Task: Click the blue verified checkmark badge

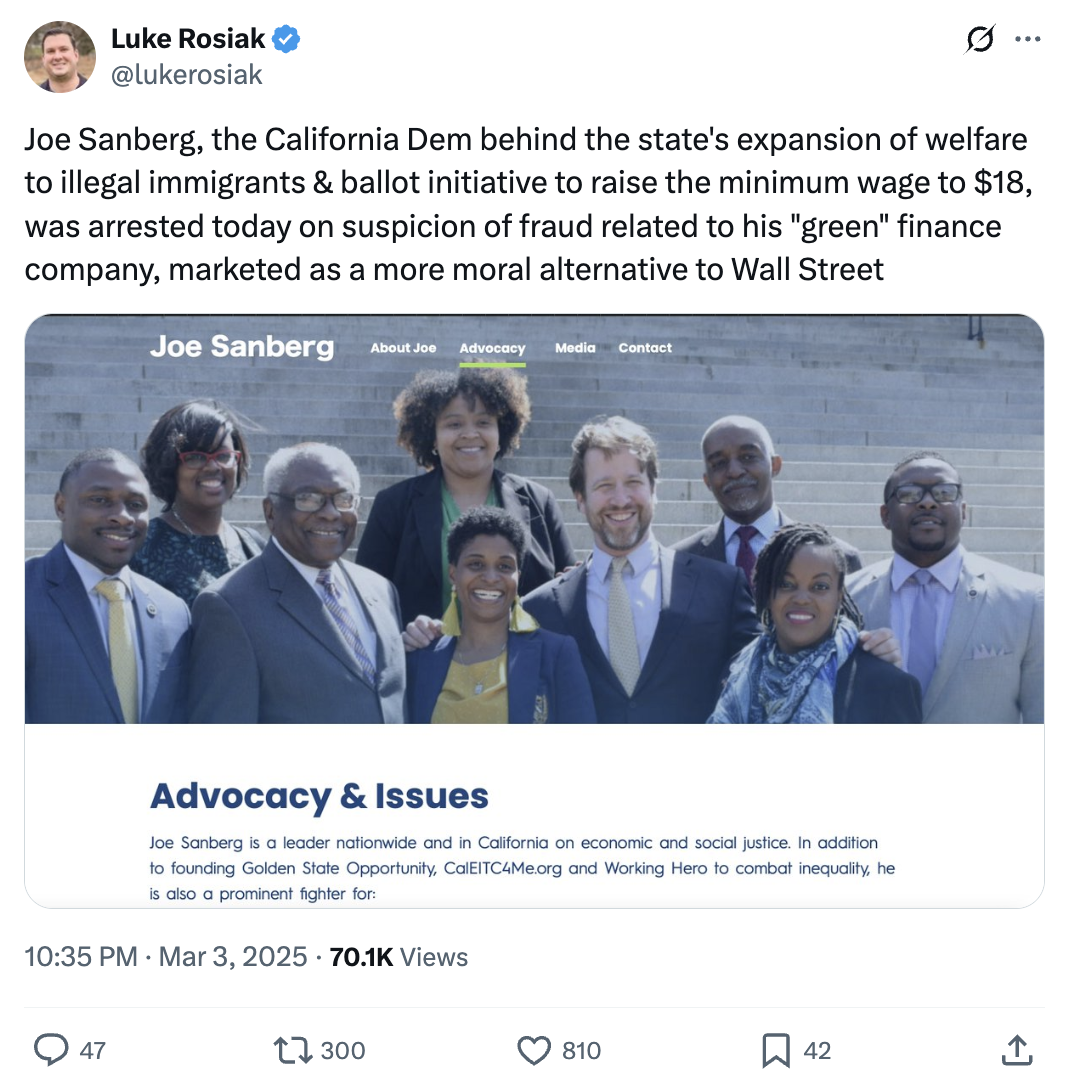Action: (287, 40)
